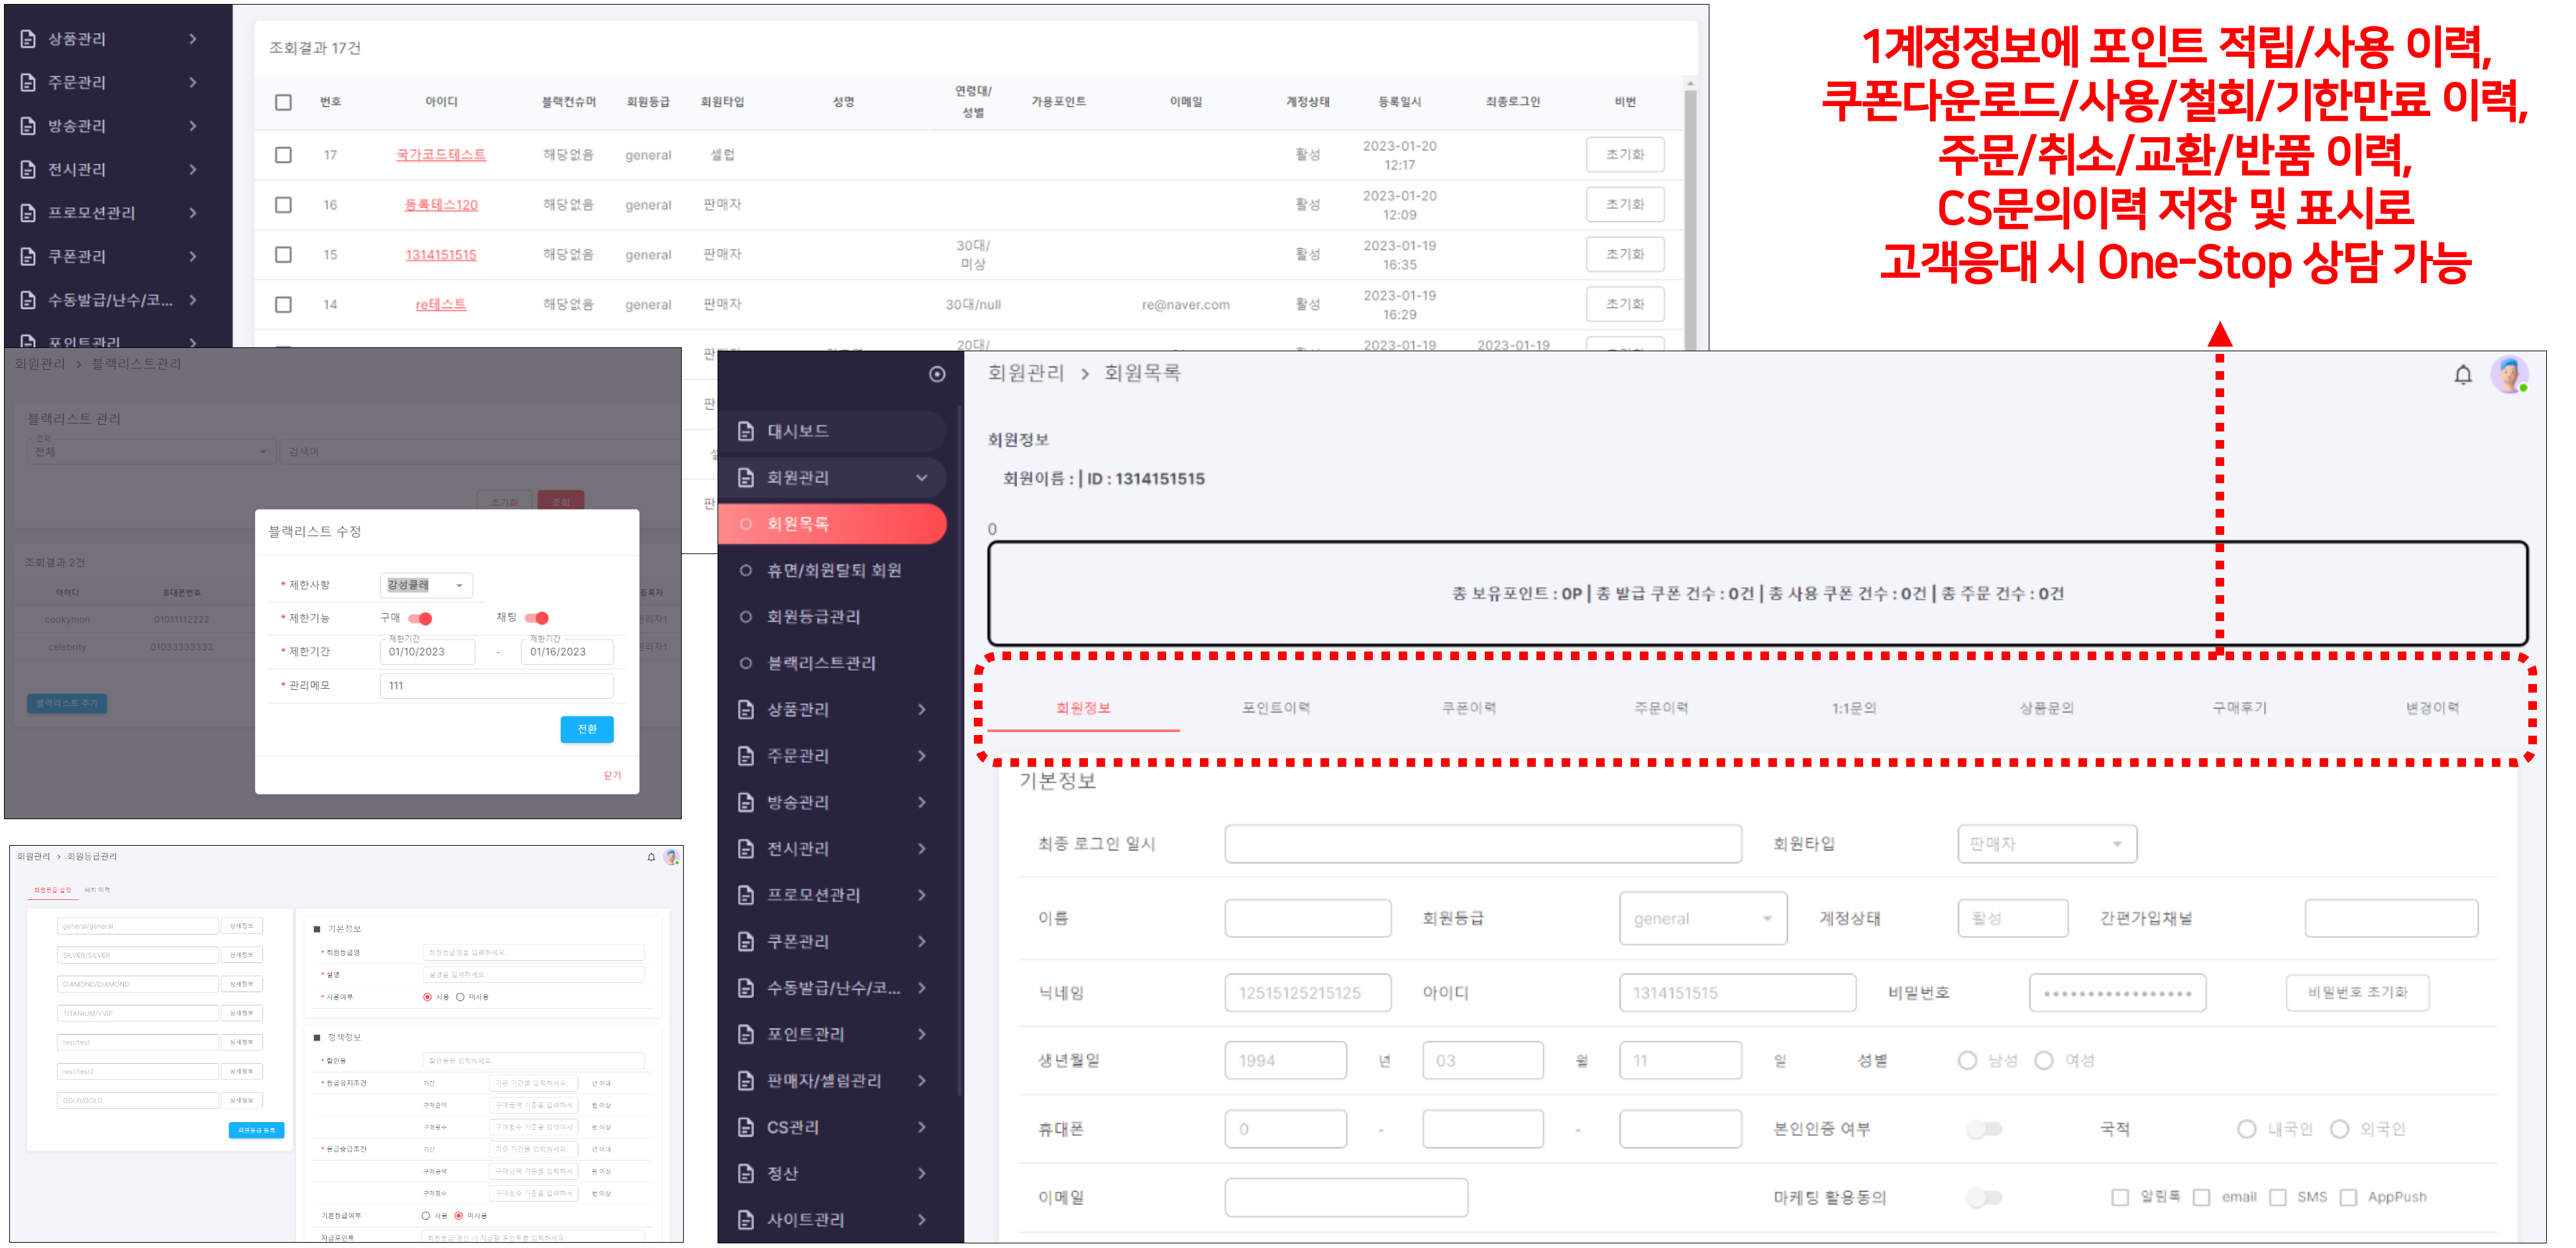The width and height of the screenshot is (2576, 1248).
Task: Toggle the 구매 restriction switch
Action: [x=420, y=618]
